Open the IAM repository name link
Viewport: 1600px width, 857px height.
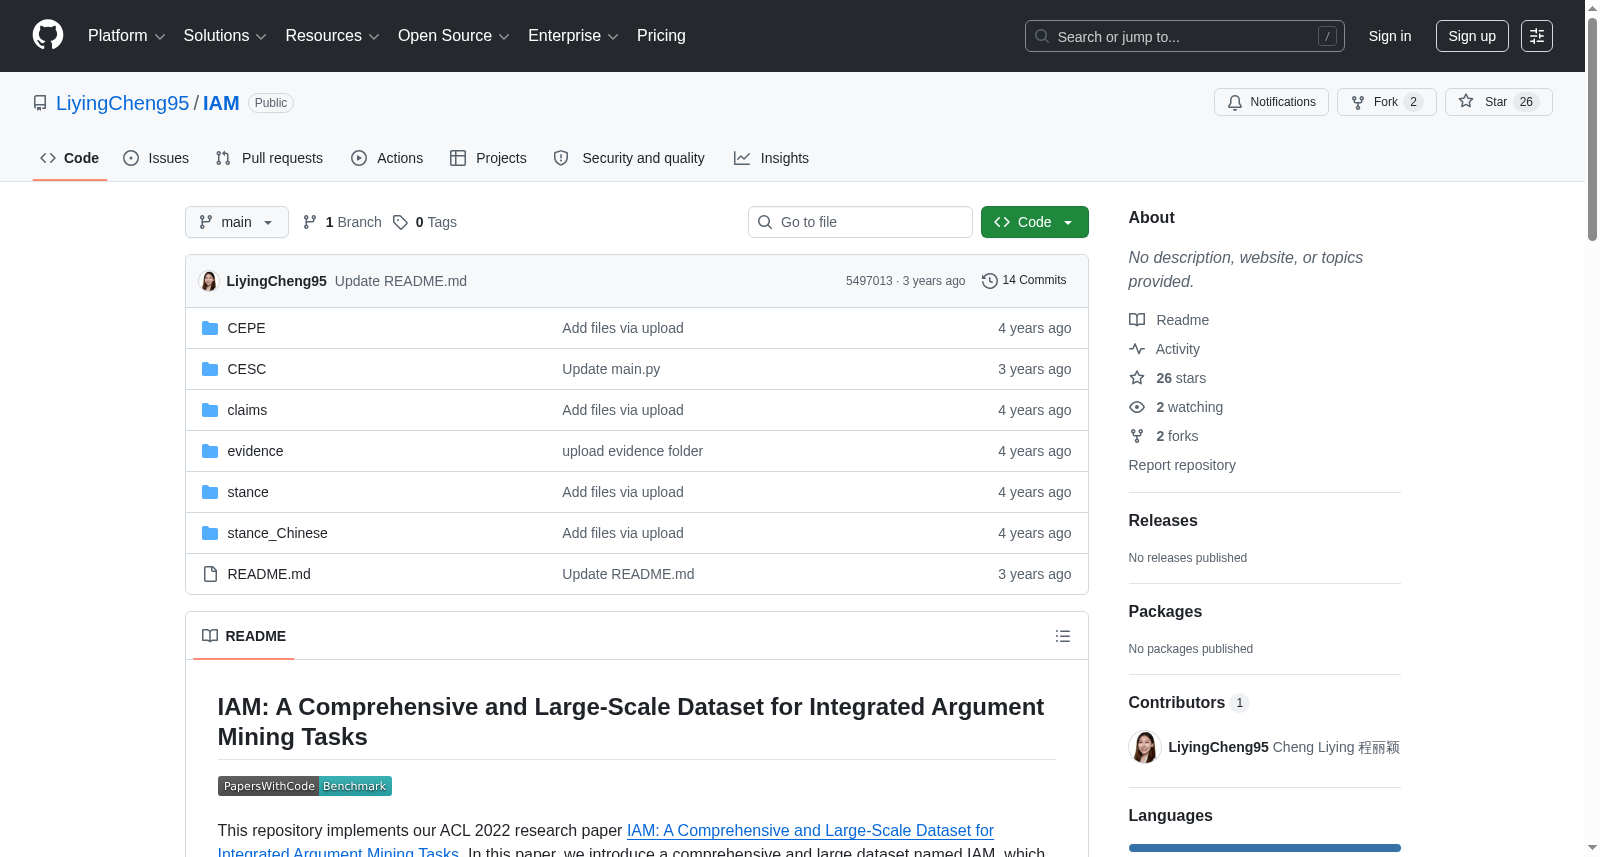pyautogui.click(x=221, y=103)
